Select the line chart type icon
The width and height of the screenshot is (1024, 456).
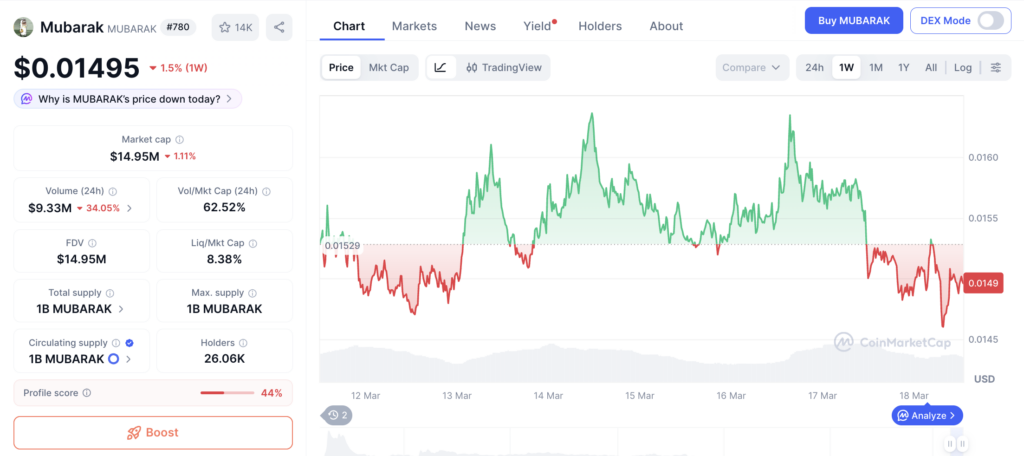441,67
